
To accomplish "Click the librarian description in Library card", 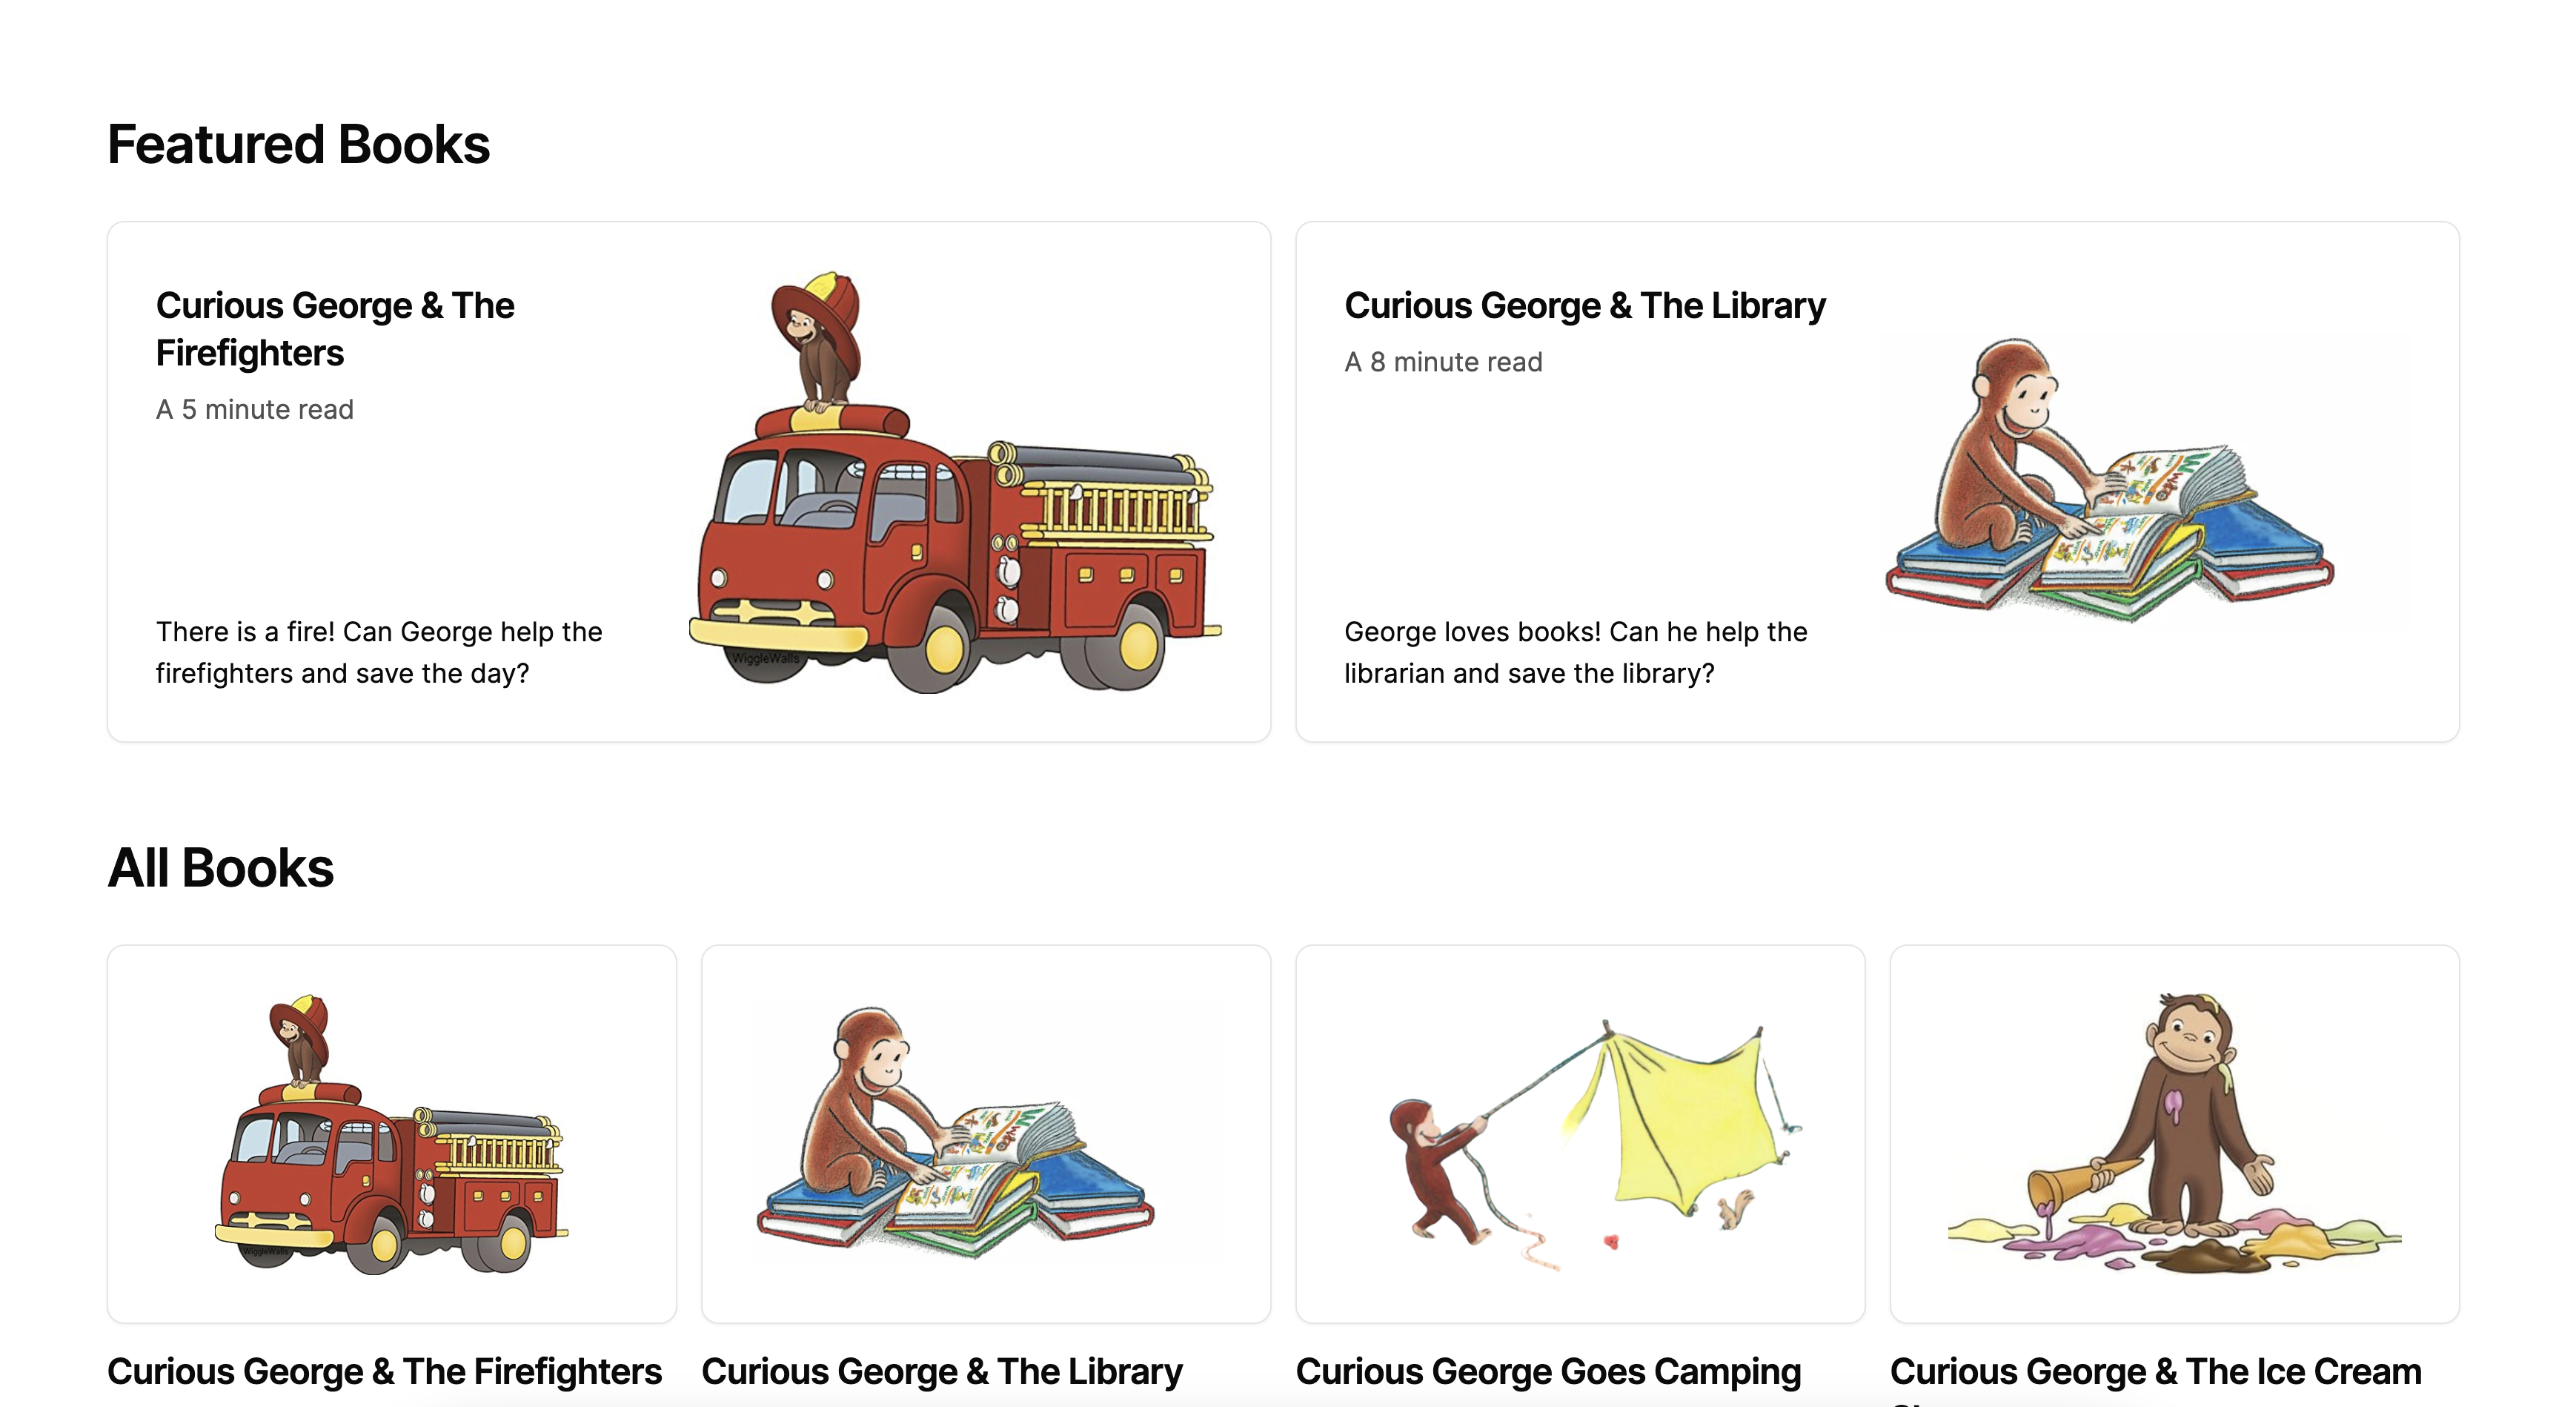I will point(1576,652).
